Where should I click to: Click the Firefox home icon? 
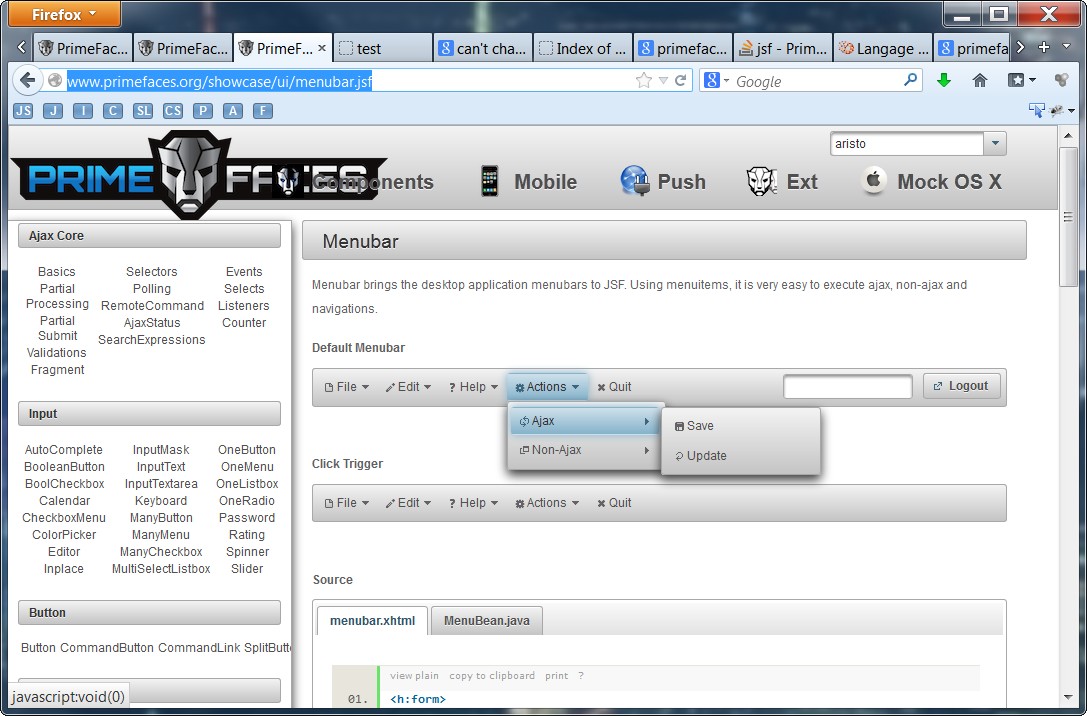pyautogui.click(x=979, y=80)
